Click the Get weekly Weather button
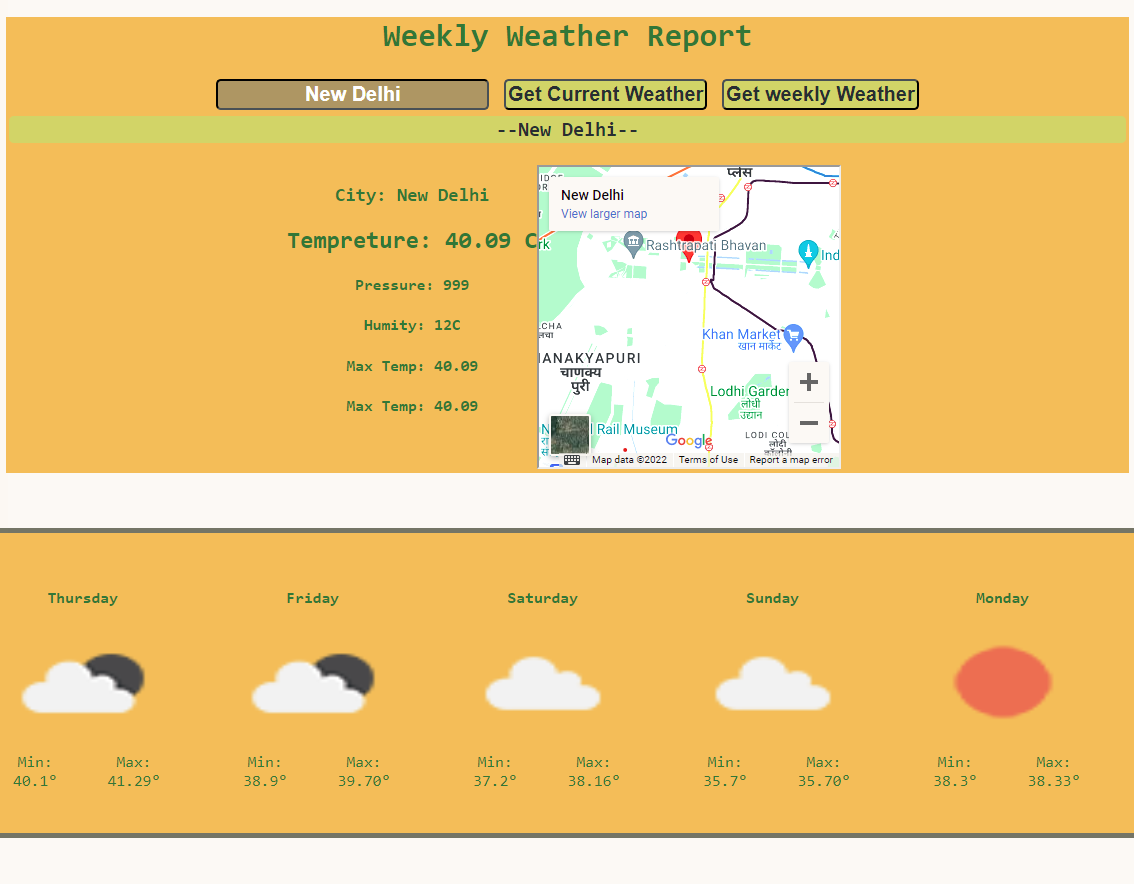This screenshot has height=884, width=1134. [x=820, y=94]
